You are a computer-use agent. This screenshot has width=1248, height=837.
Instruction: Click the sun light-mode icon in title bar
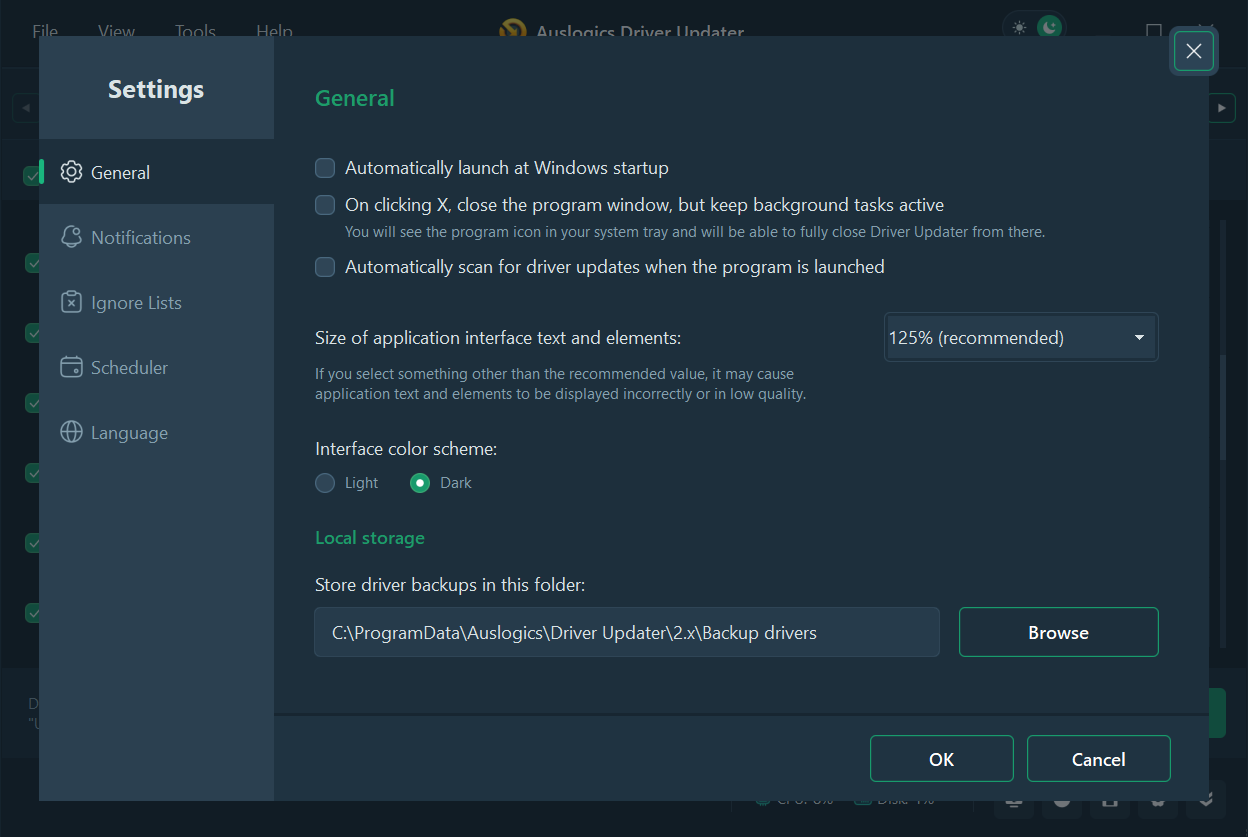point(1019,27)
